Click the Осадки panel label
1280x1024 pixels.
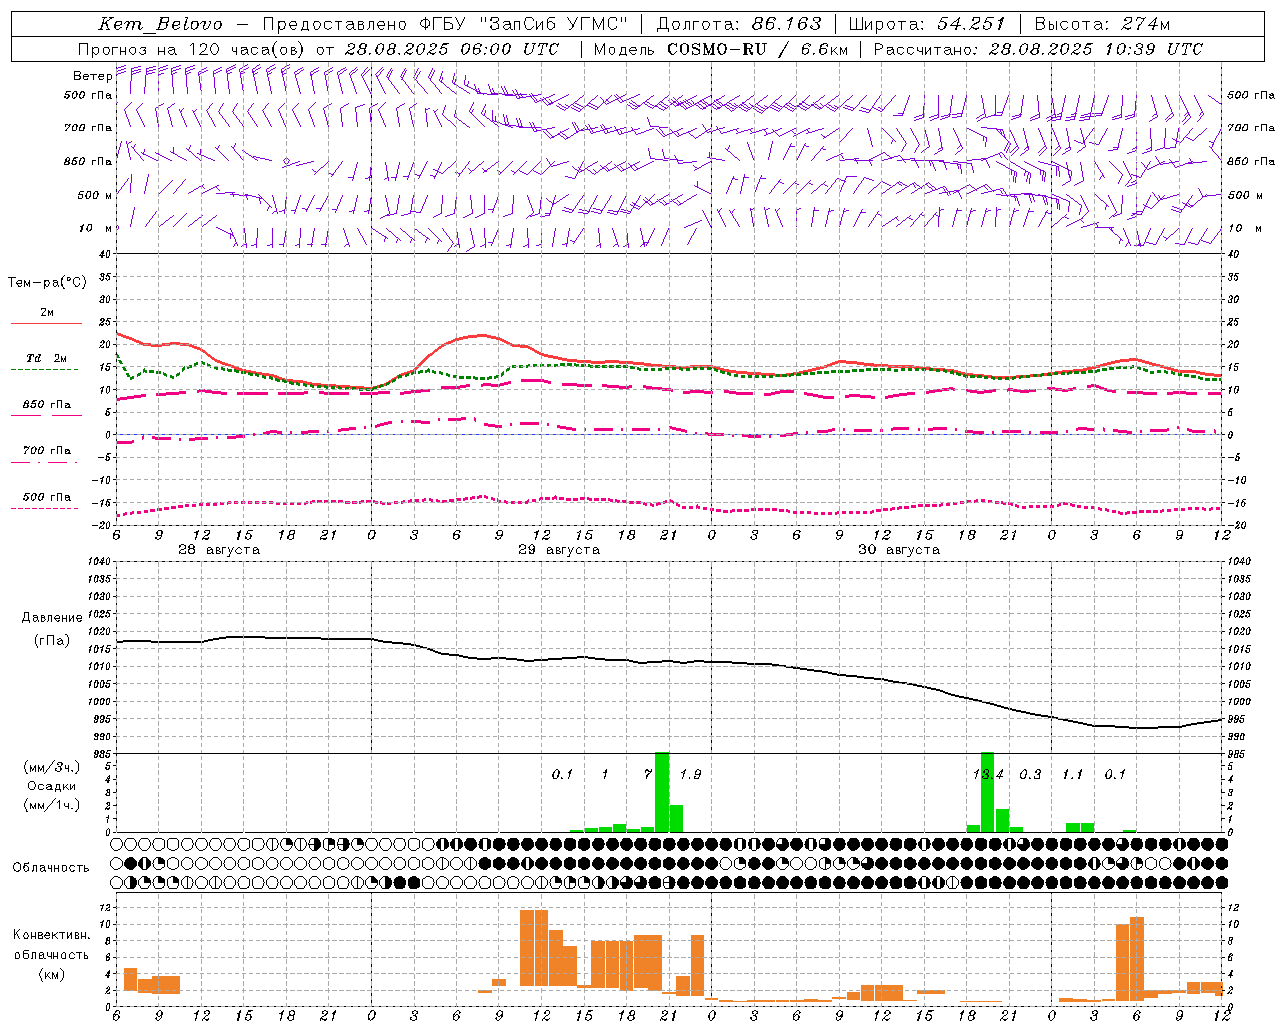[x=51, y=786]
